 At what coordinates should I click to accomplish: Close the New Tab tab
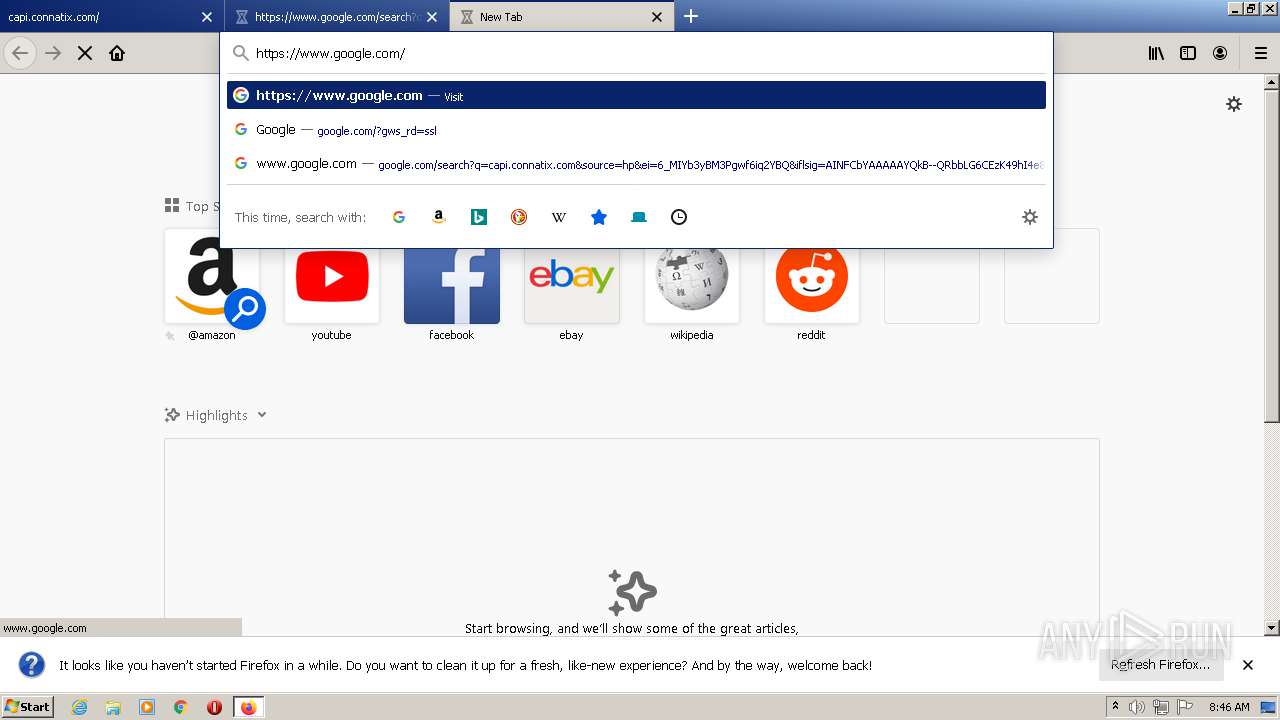coord(657,17)
